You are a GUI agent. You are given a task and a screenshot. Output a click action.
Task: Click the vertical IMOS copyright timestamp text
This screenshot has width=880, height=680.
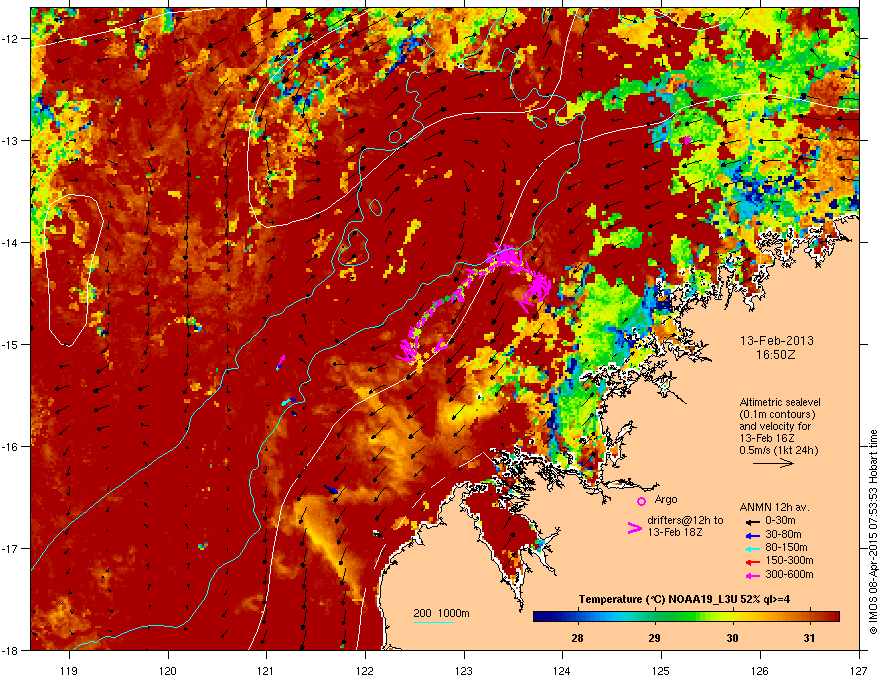pyautogui.click(x=873, y=532)
